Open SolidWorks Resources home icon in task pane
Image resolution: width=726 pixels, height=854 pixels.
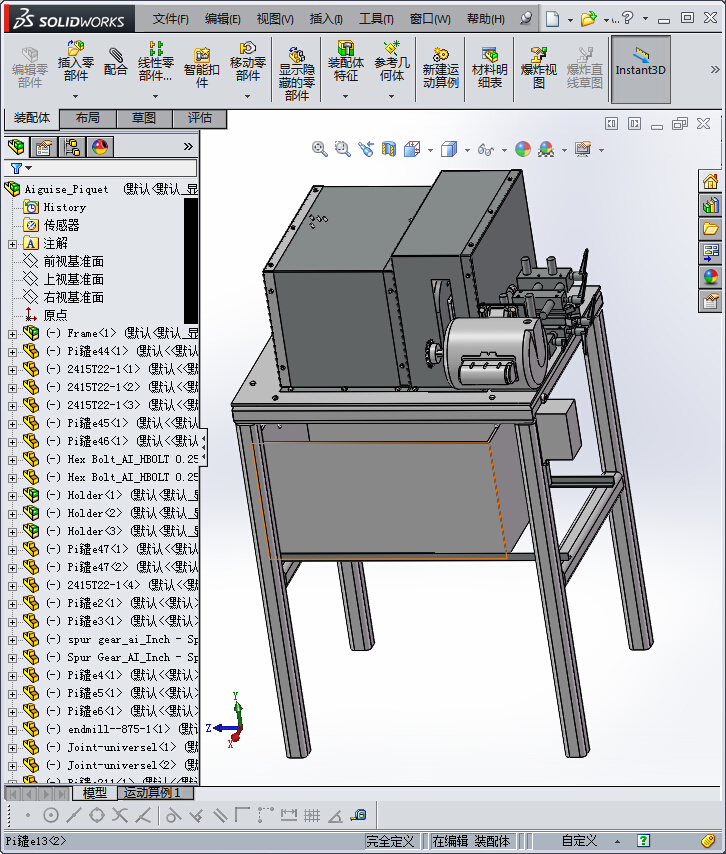click(710, 181)
